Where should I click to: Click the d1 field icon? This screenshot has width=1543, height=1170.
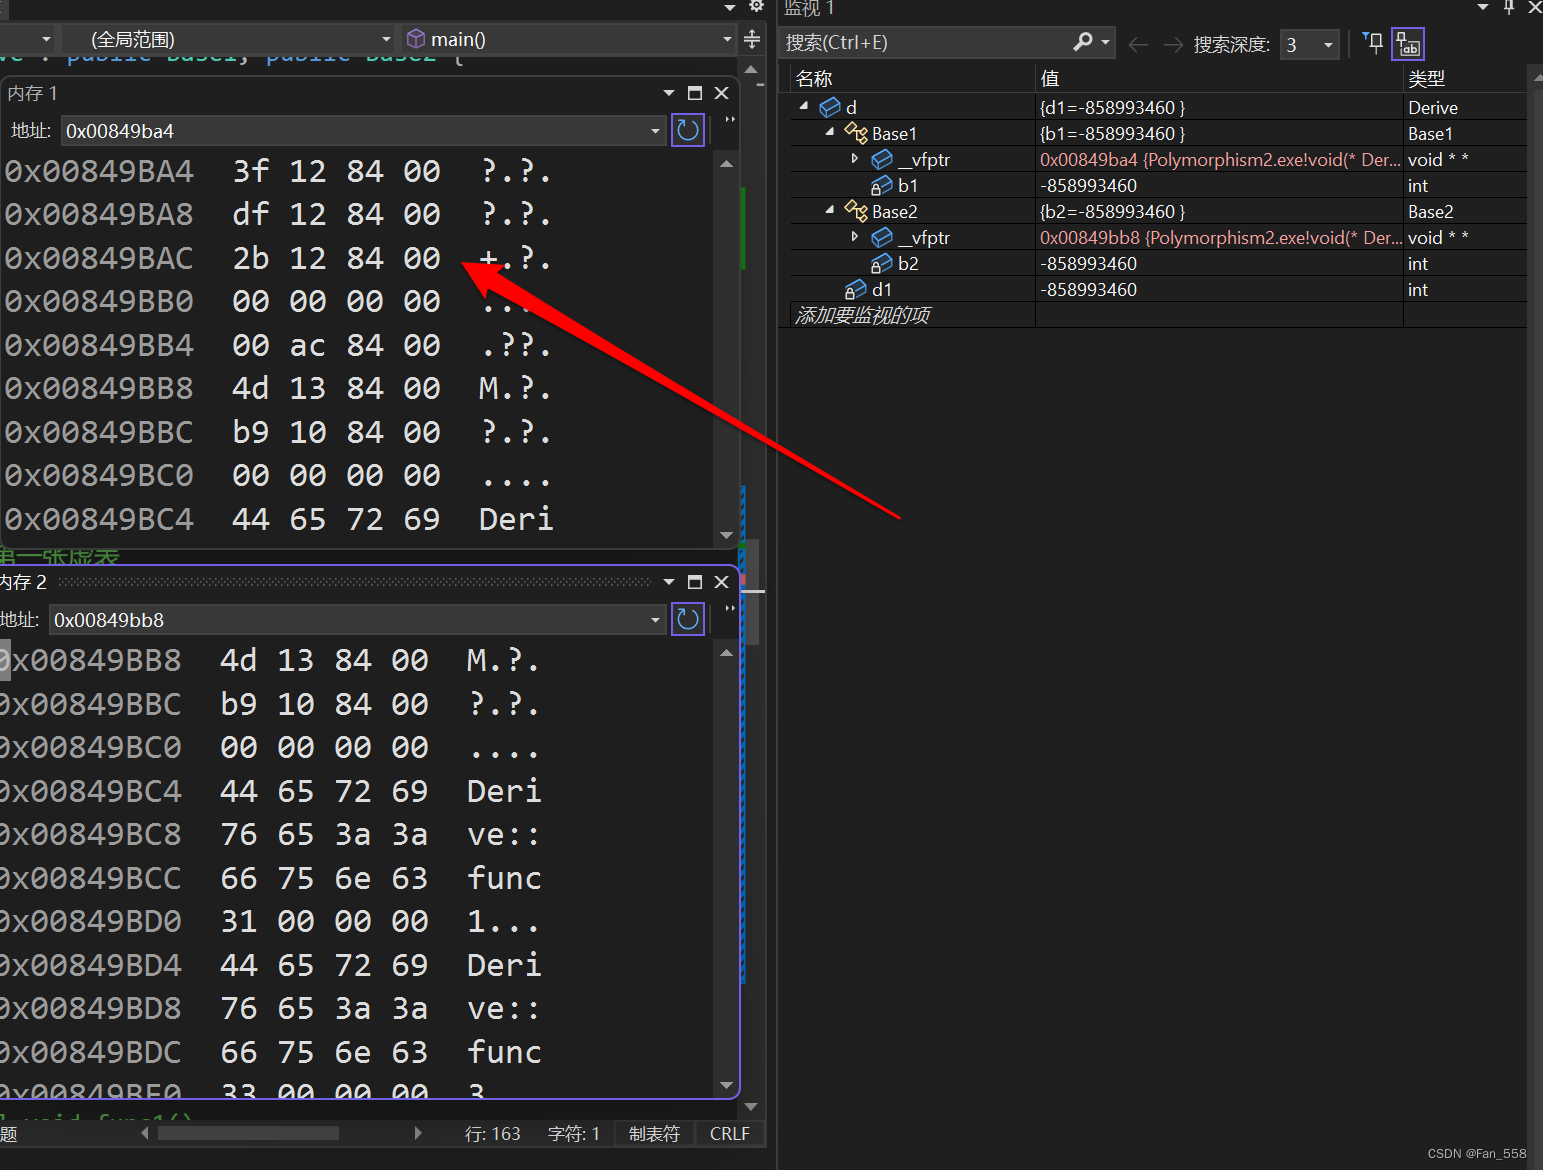[855, 290]
